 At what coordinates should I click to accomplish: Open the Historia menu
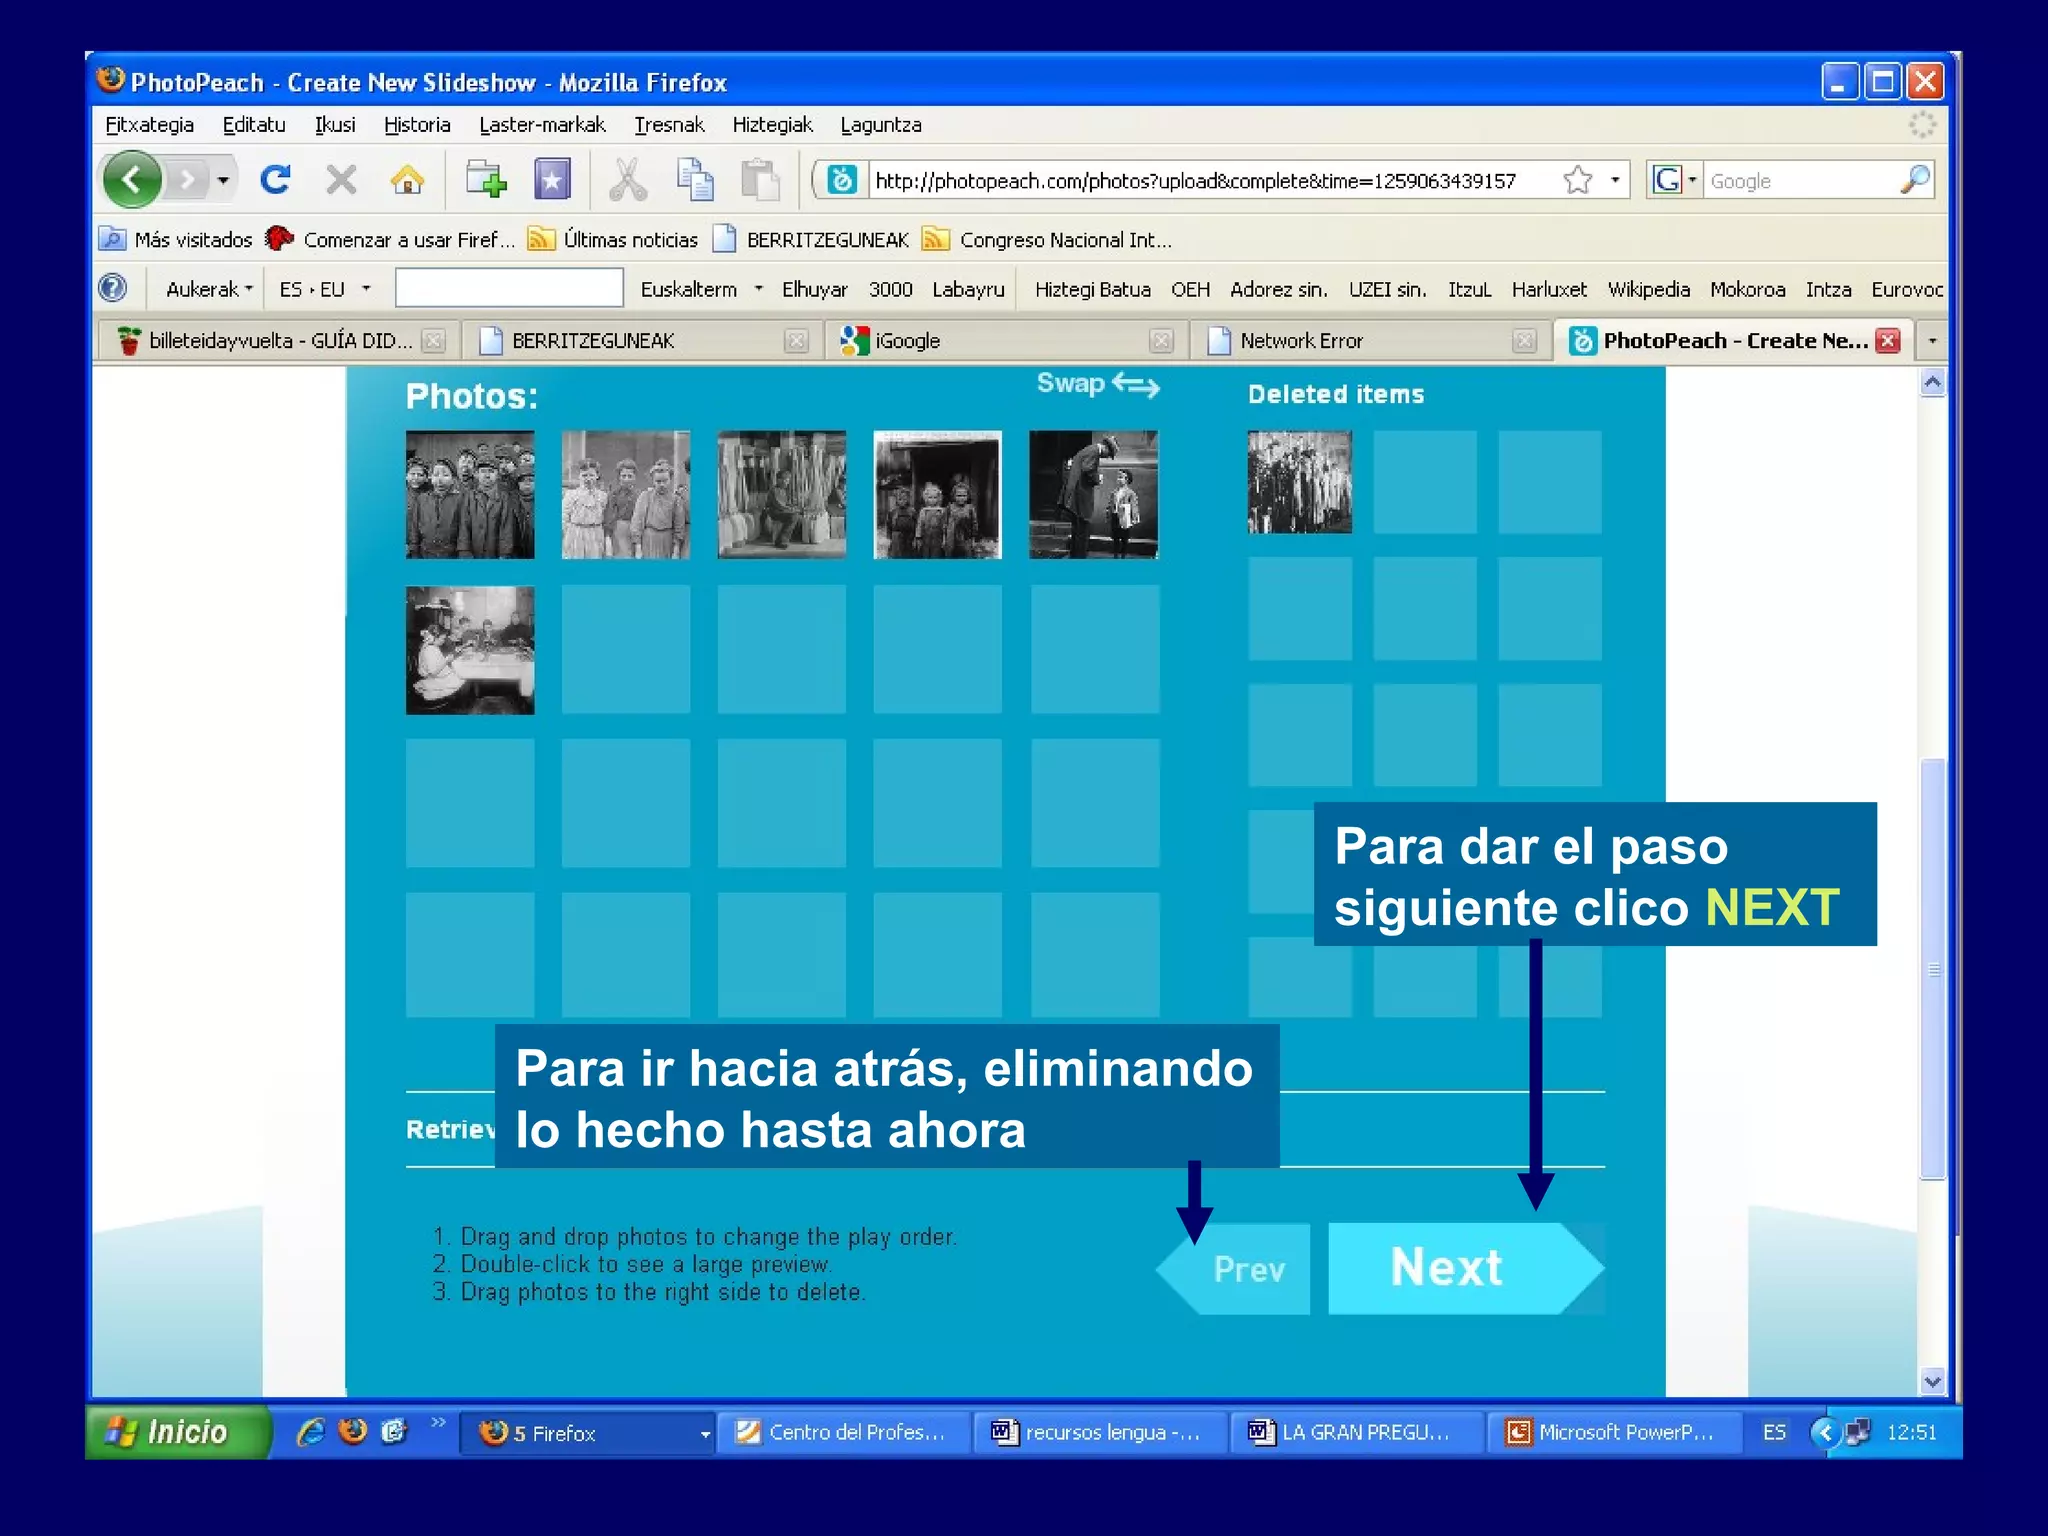[416, 125]
